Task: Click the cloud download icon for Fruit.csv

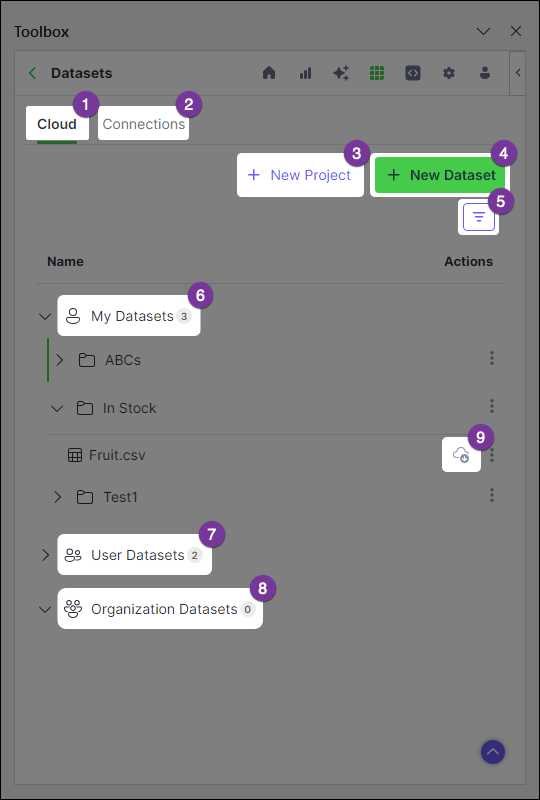Action: [461, 454]
